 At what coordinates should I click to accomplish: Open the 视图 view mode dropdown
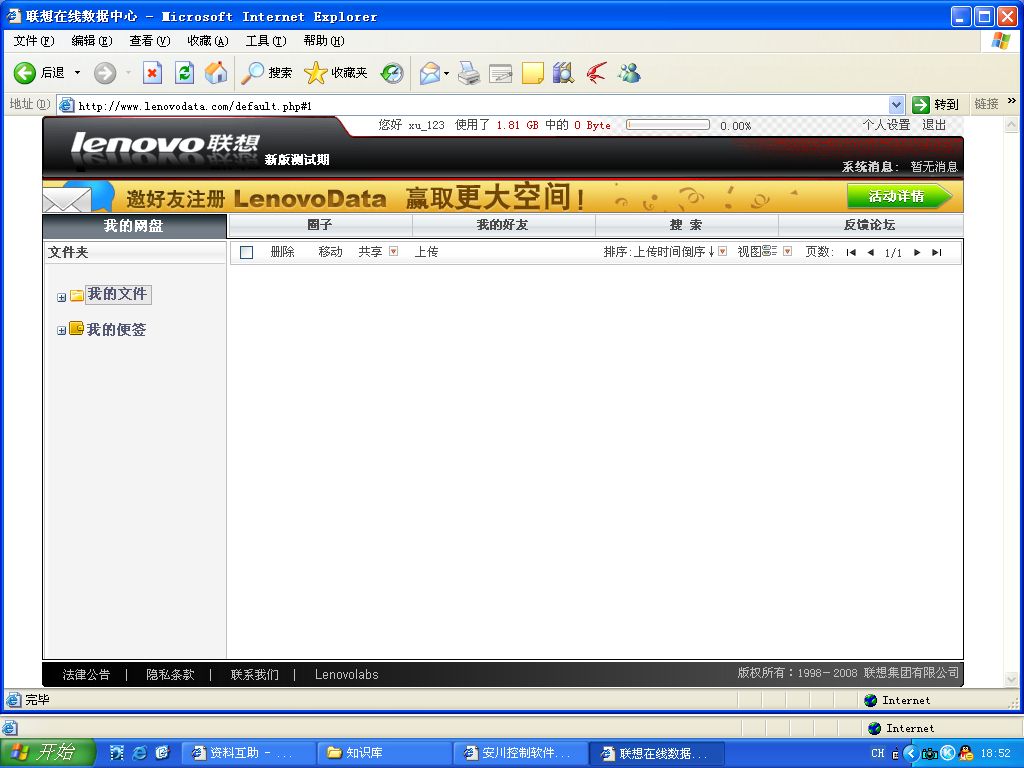787,252
